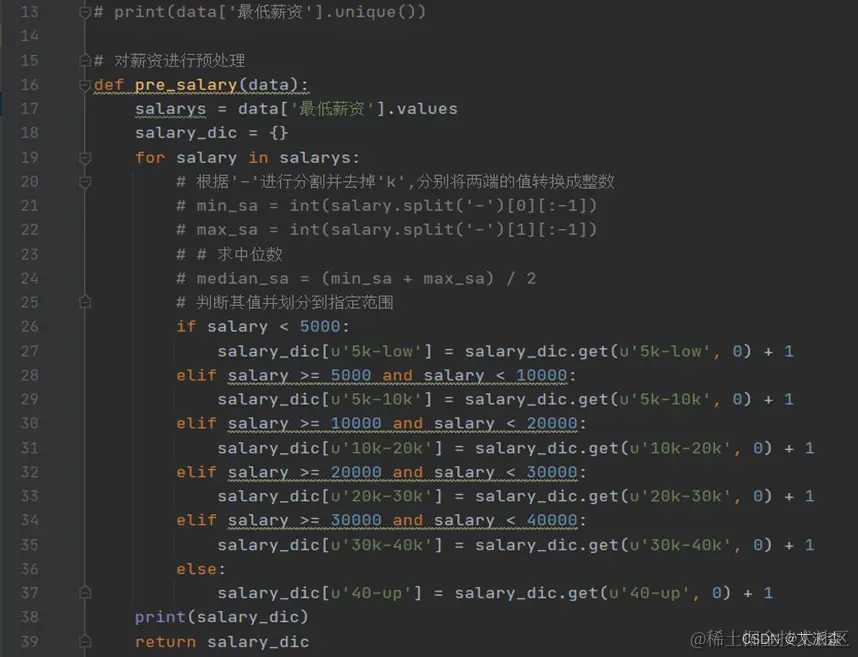Click the 'for salary in salarys:' line
The height and width of the screenshot is (657, 858).
coord(247,158)
